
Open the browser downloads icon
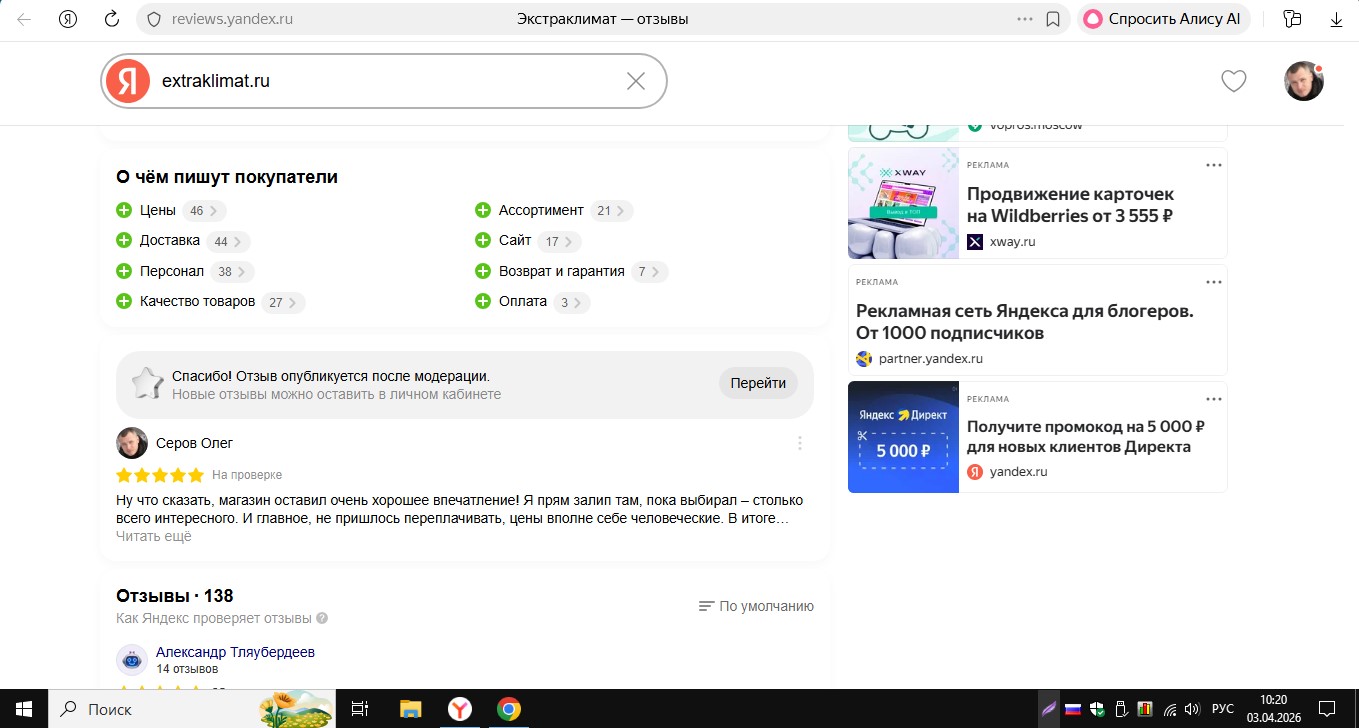tap(1336, 19)
